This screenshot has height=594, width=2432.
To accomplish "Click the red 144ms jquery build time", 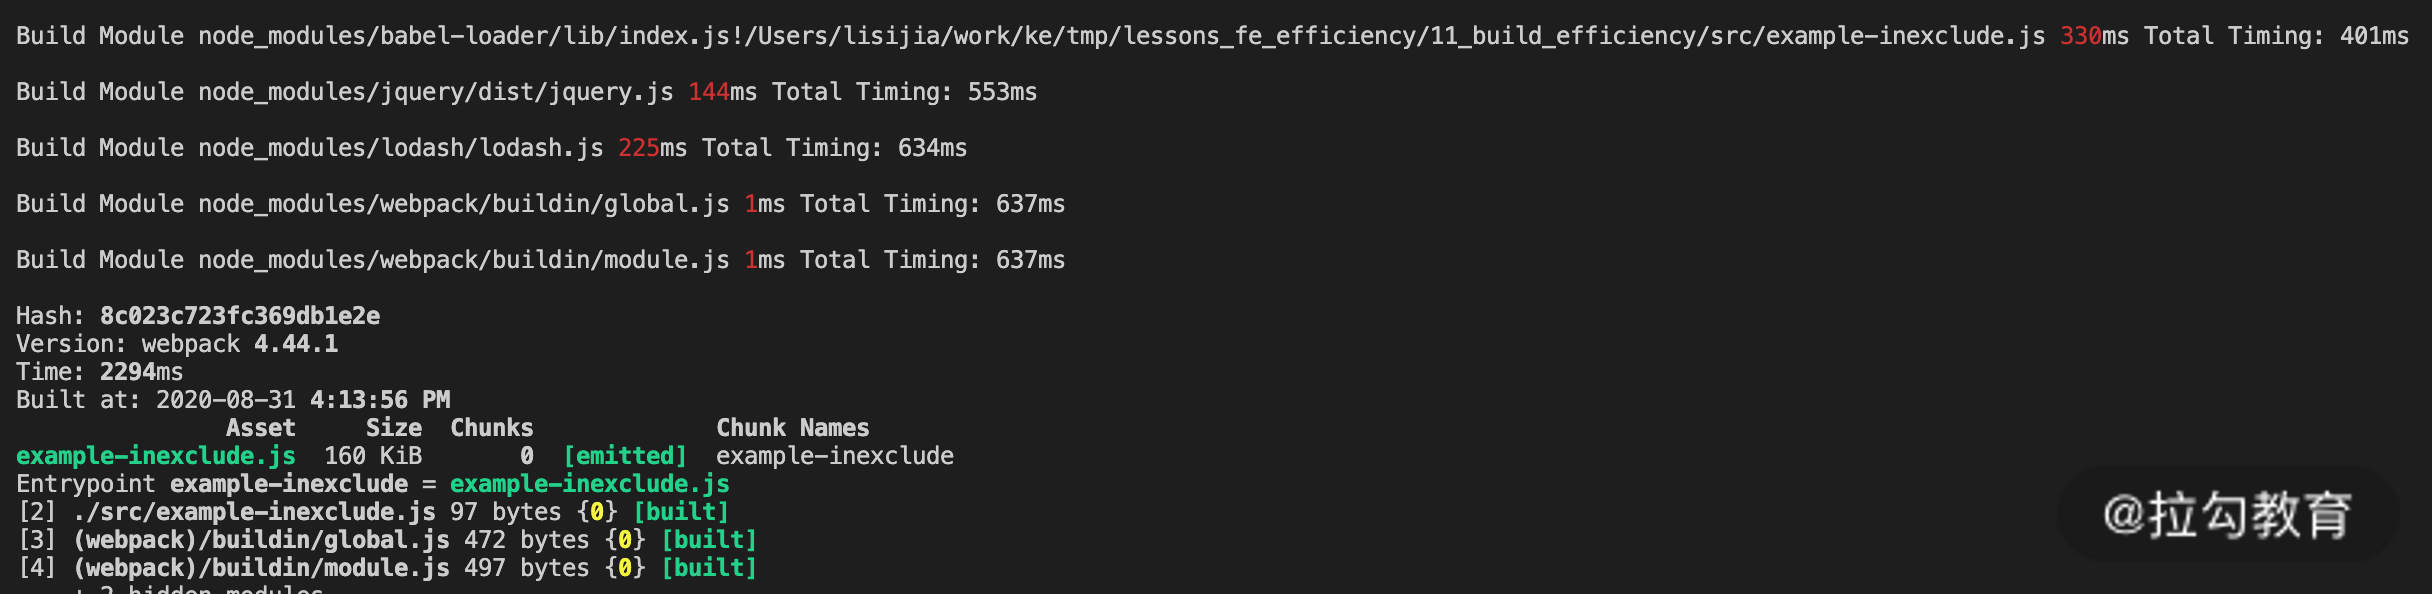I will [709, 92].
